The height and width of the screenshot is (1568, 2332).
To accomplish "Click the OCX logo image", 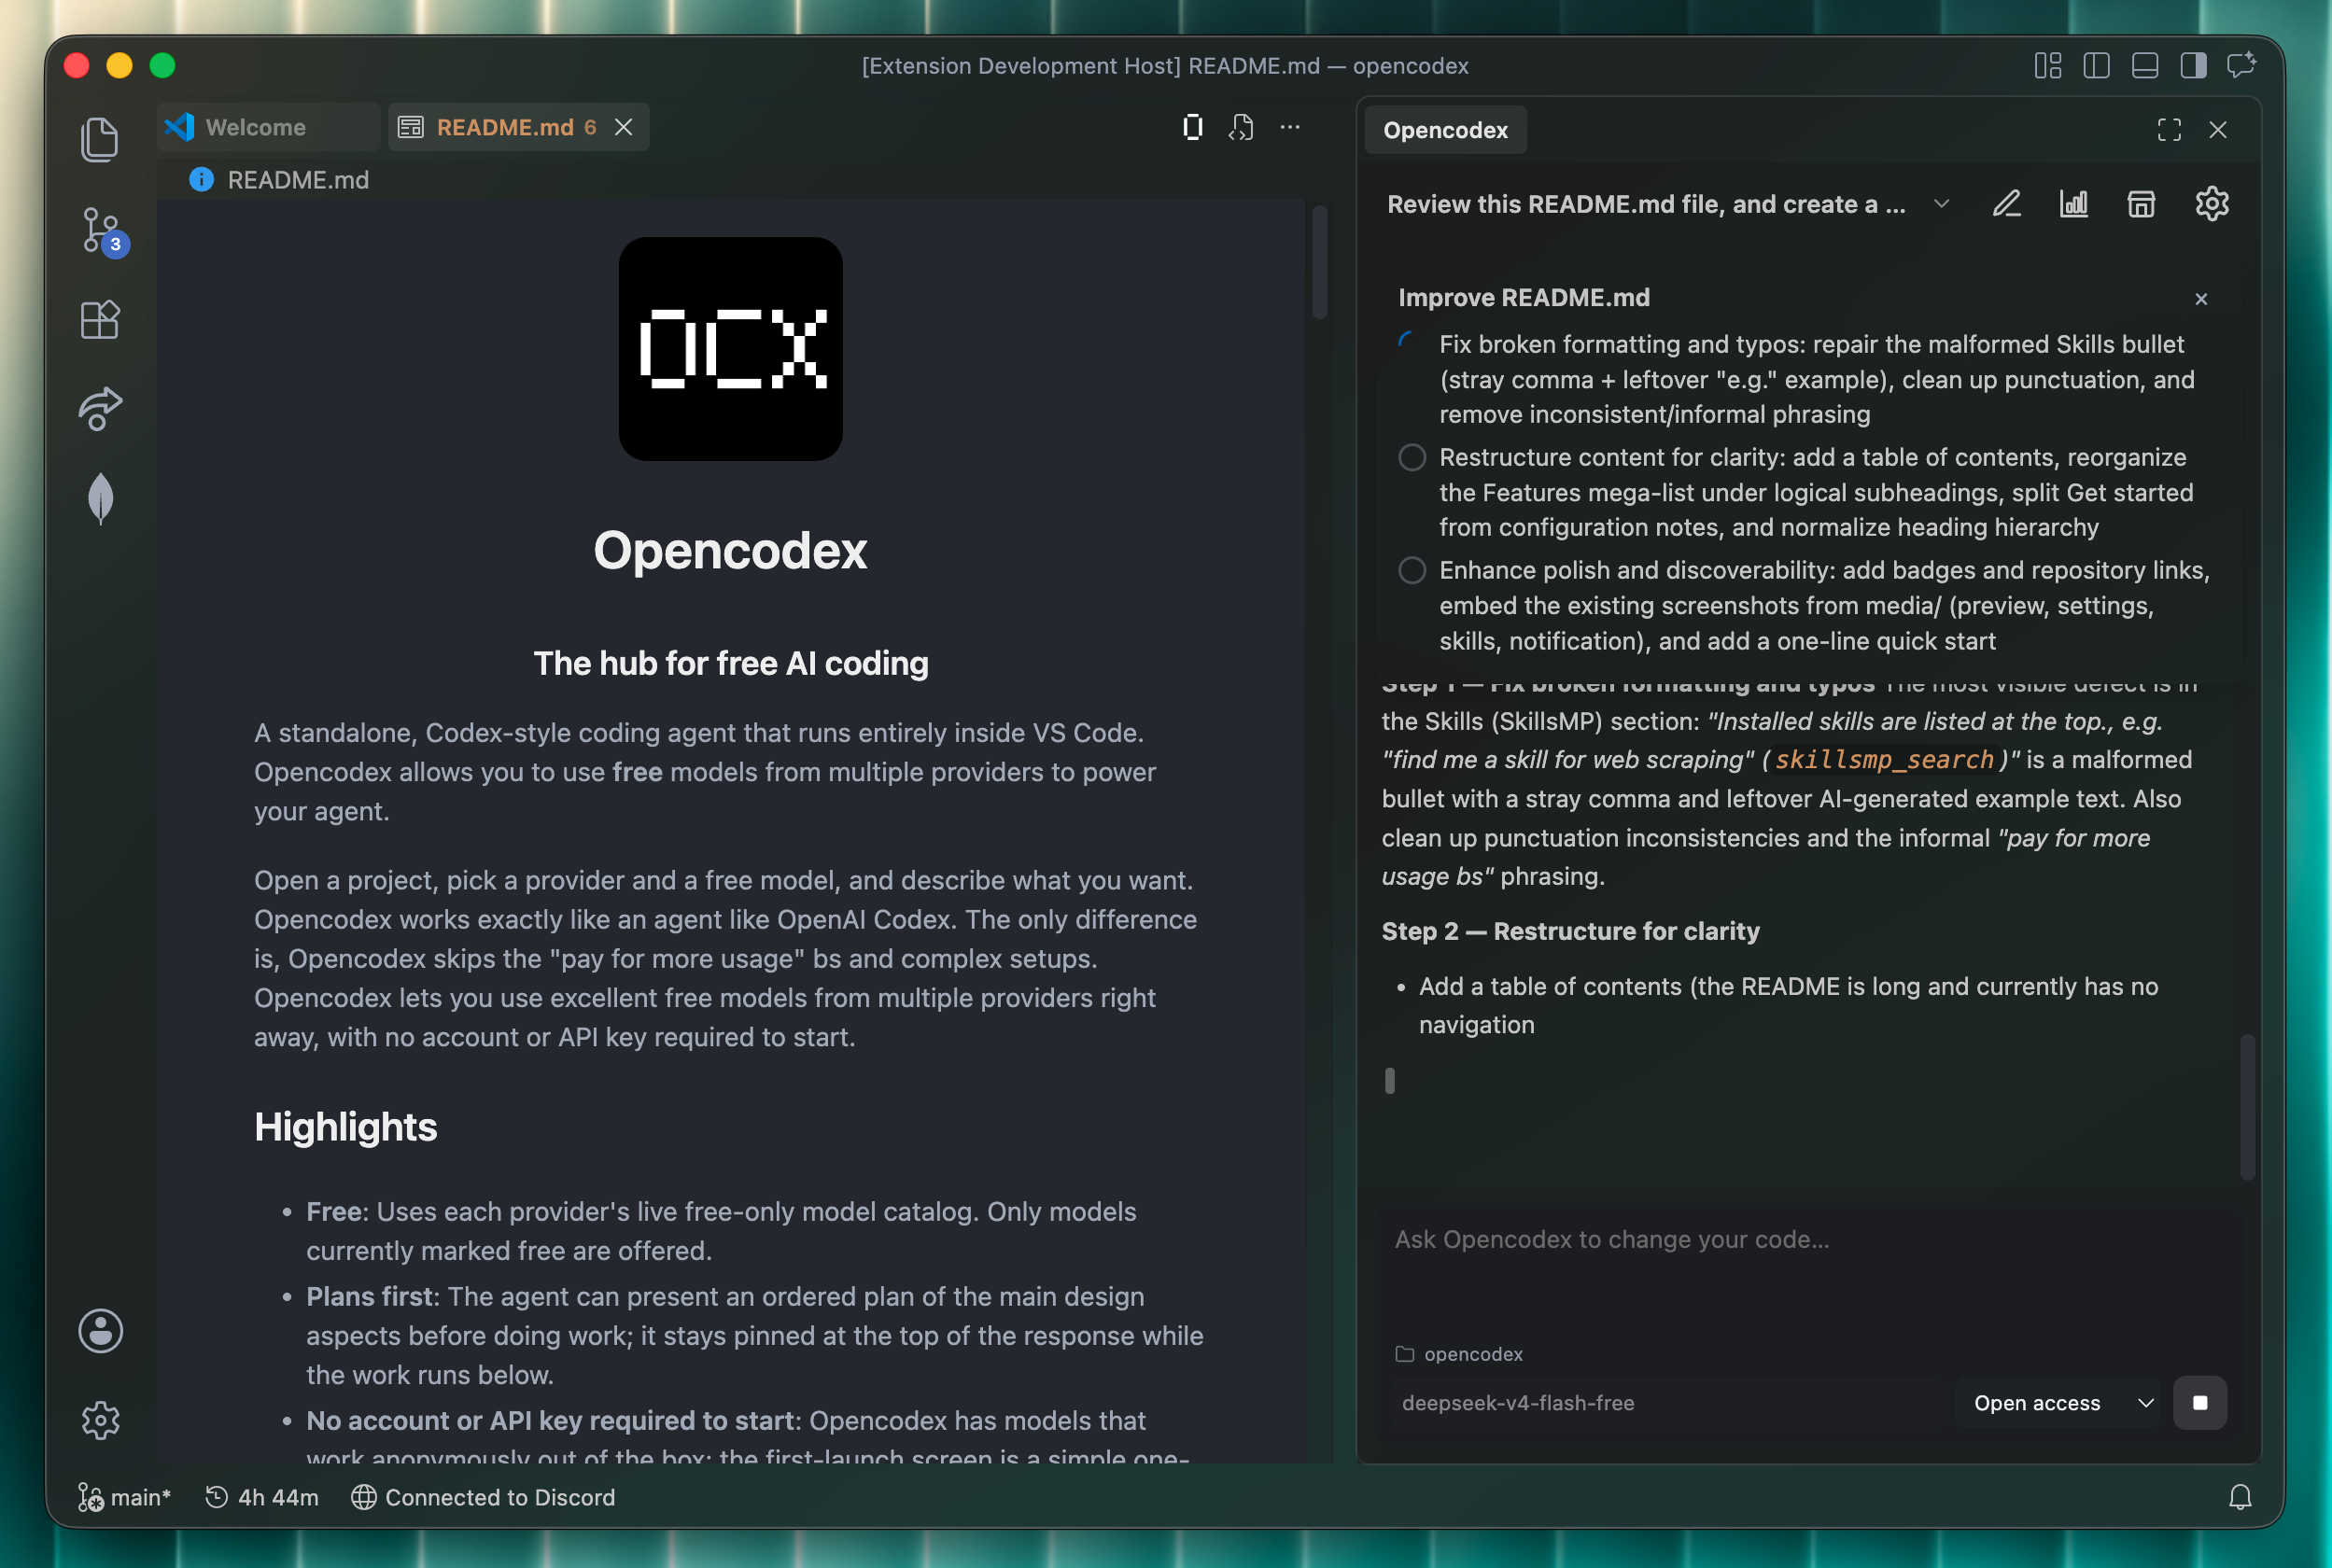I will (x=731, y=349).
